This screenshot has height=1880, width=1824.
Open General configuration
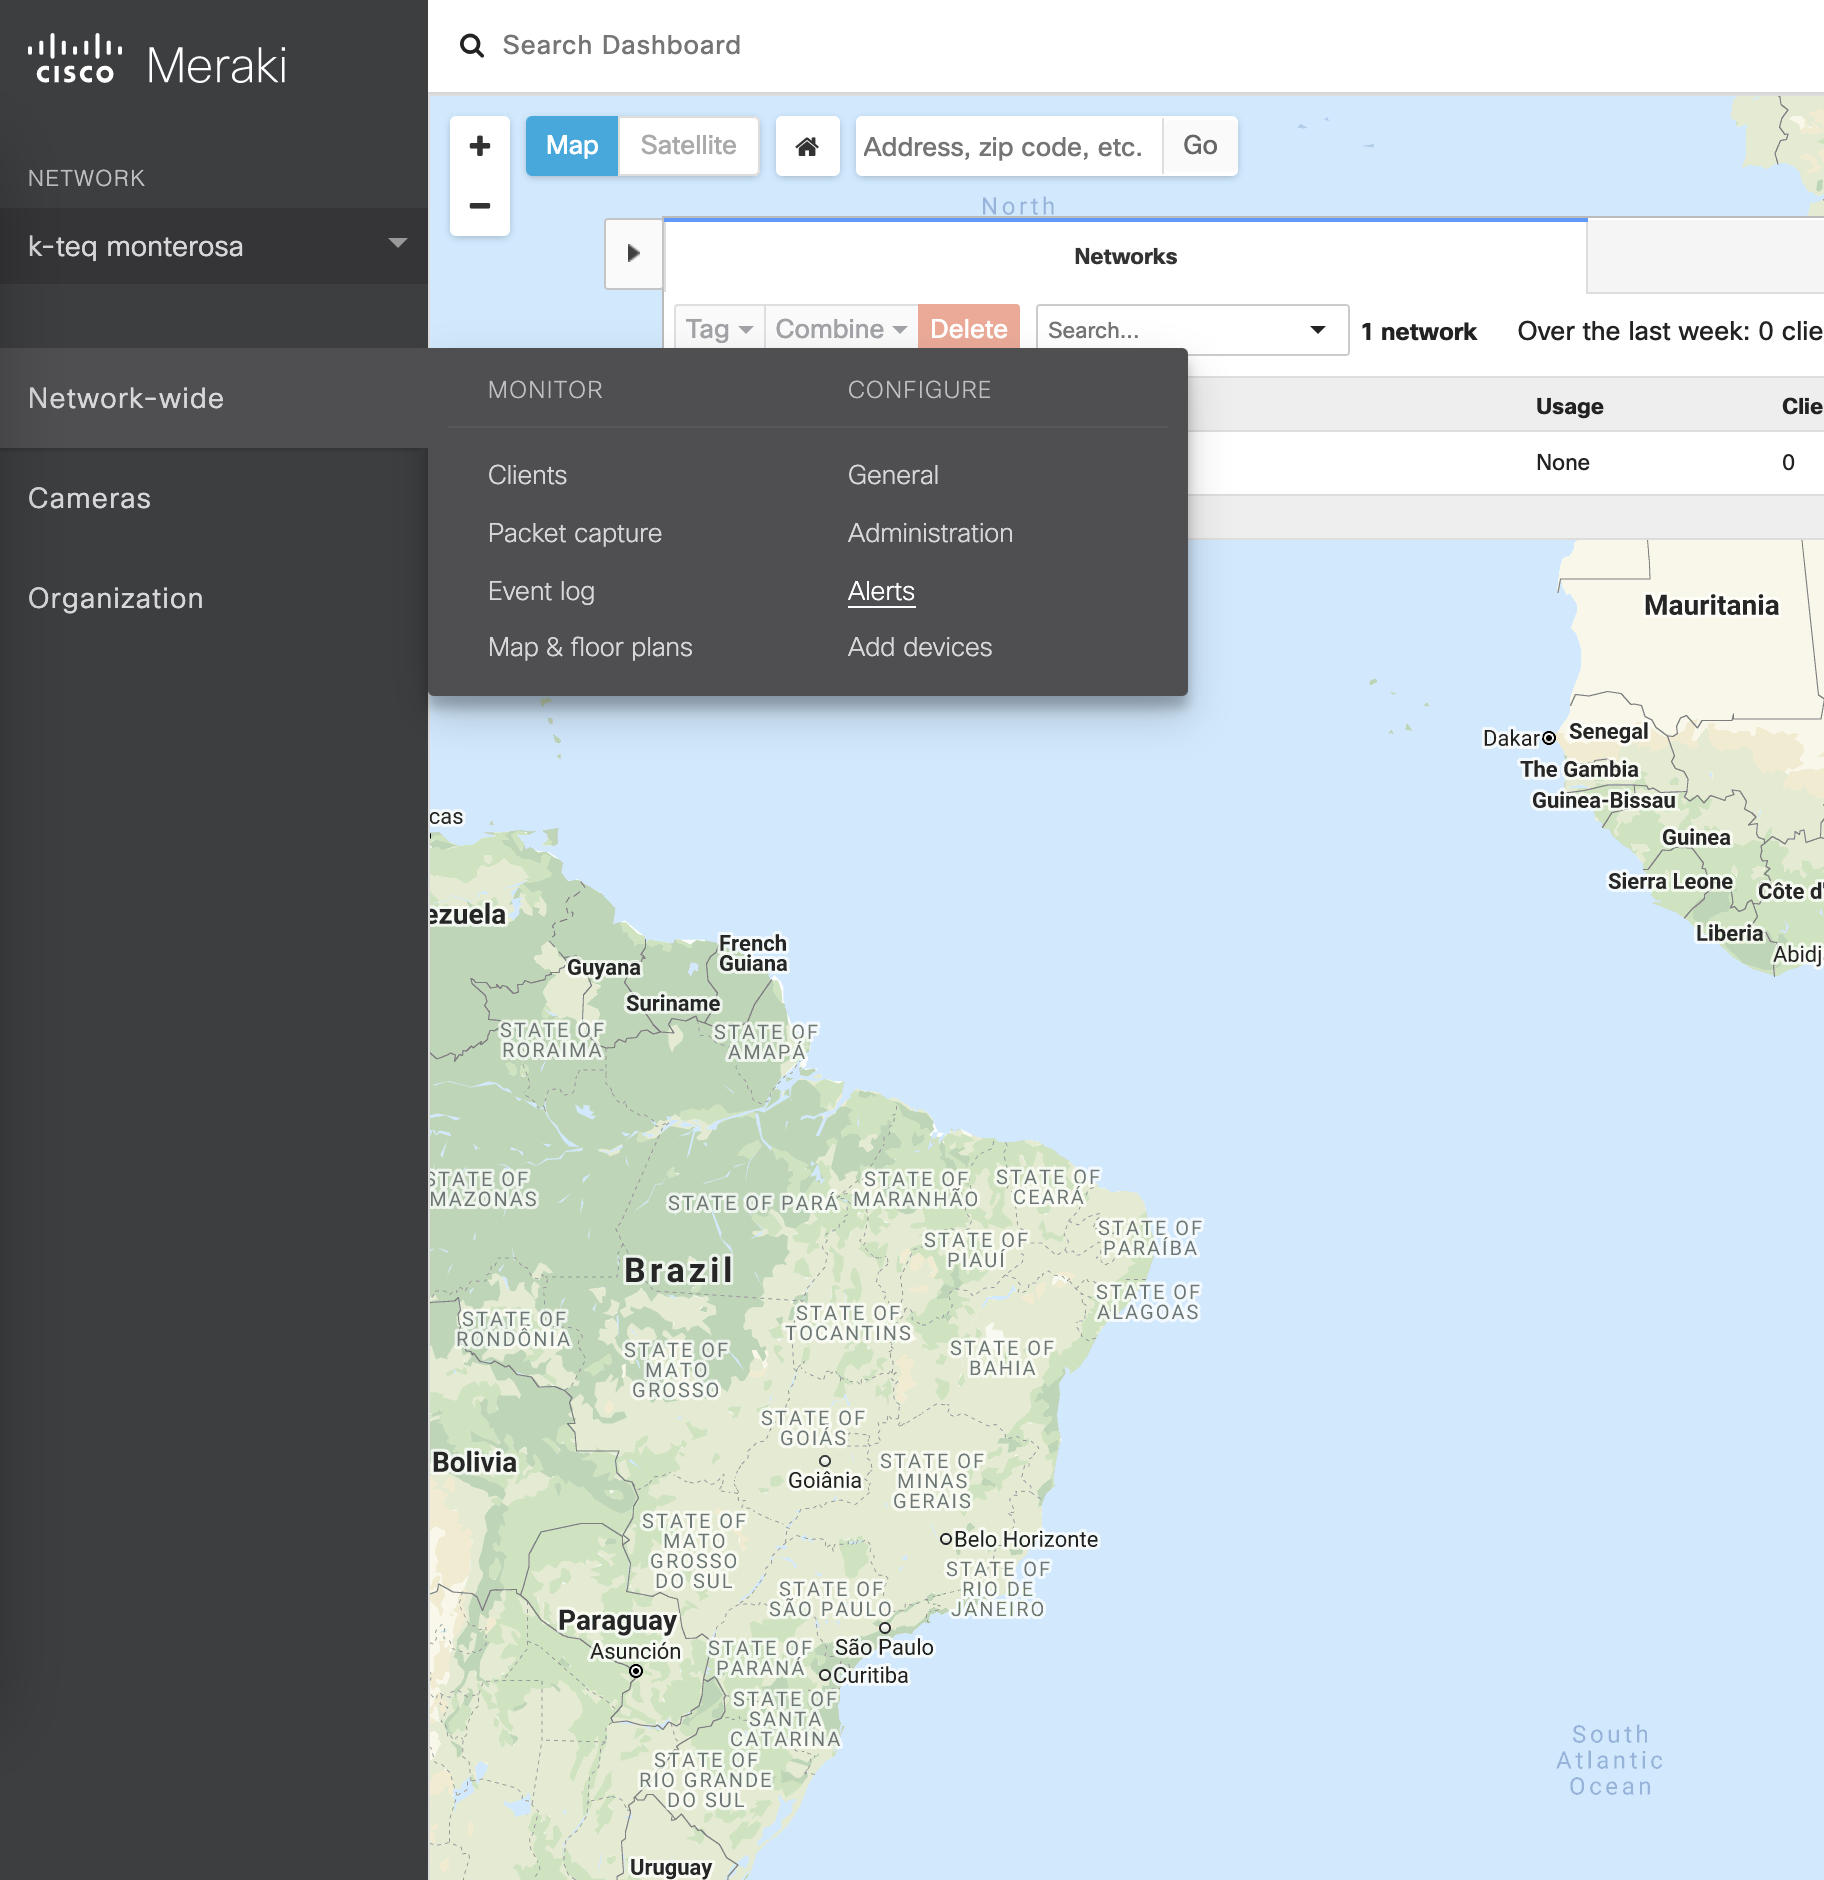pyautogui.click(x=893, y=475)
